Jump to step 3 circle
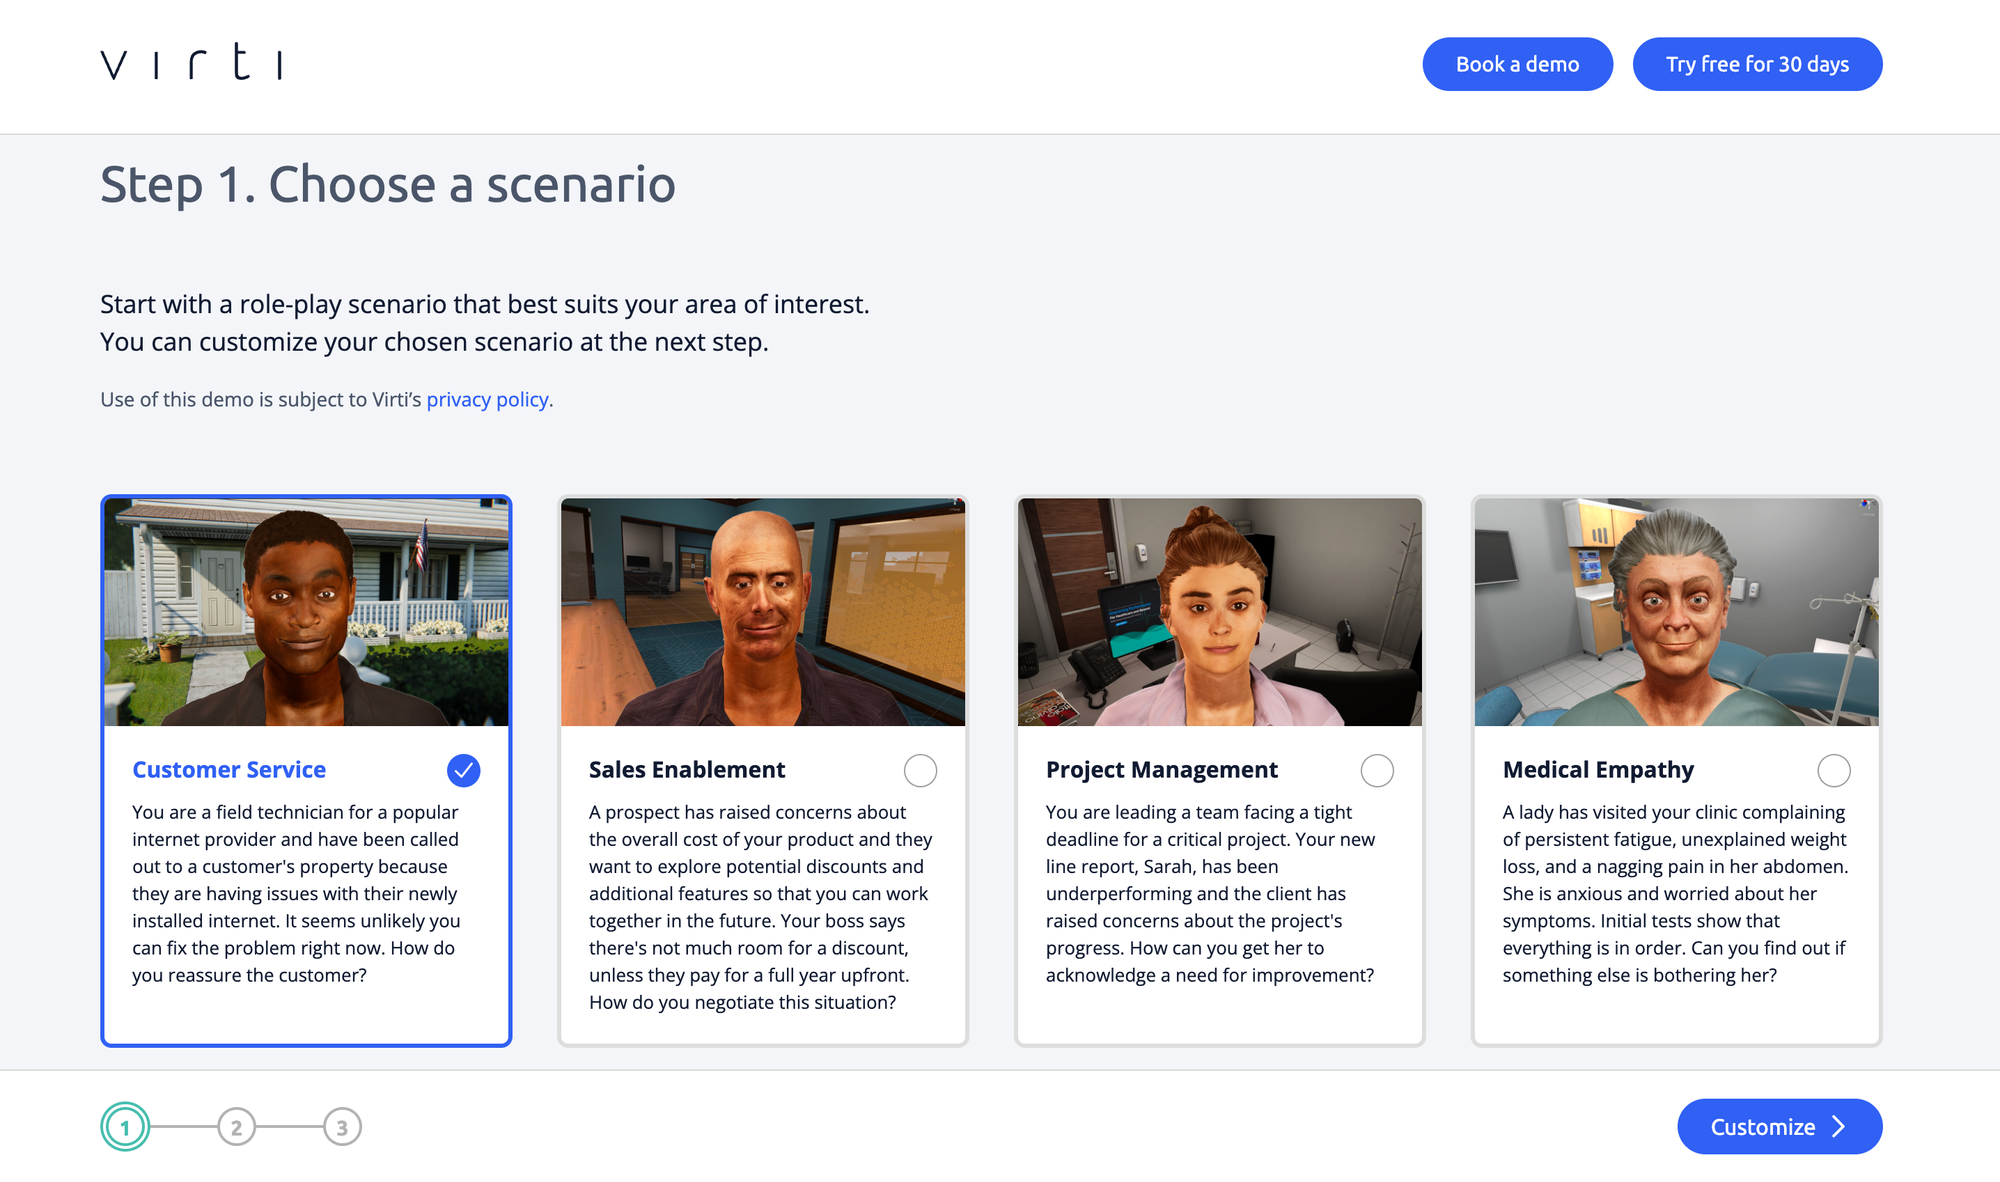The width and height of the screenshot is (2000, 1182). pyautogui.click(x=342, y=1128)
